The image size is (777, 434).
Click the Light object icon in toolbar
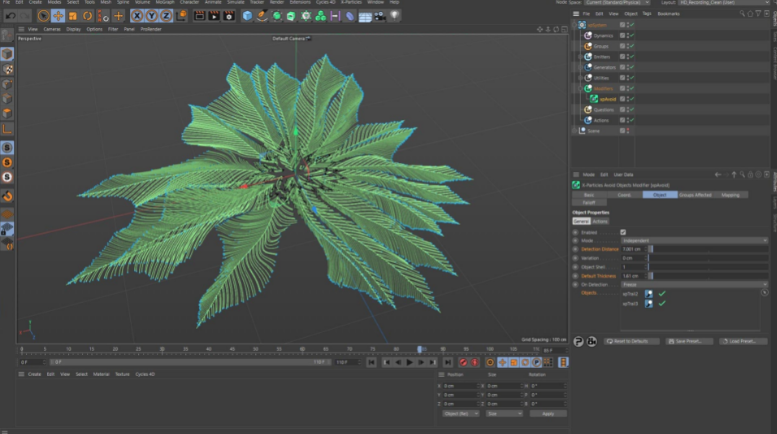point(395,15)
